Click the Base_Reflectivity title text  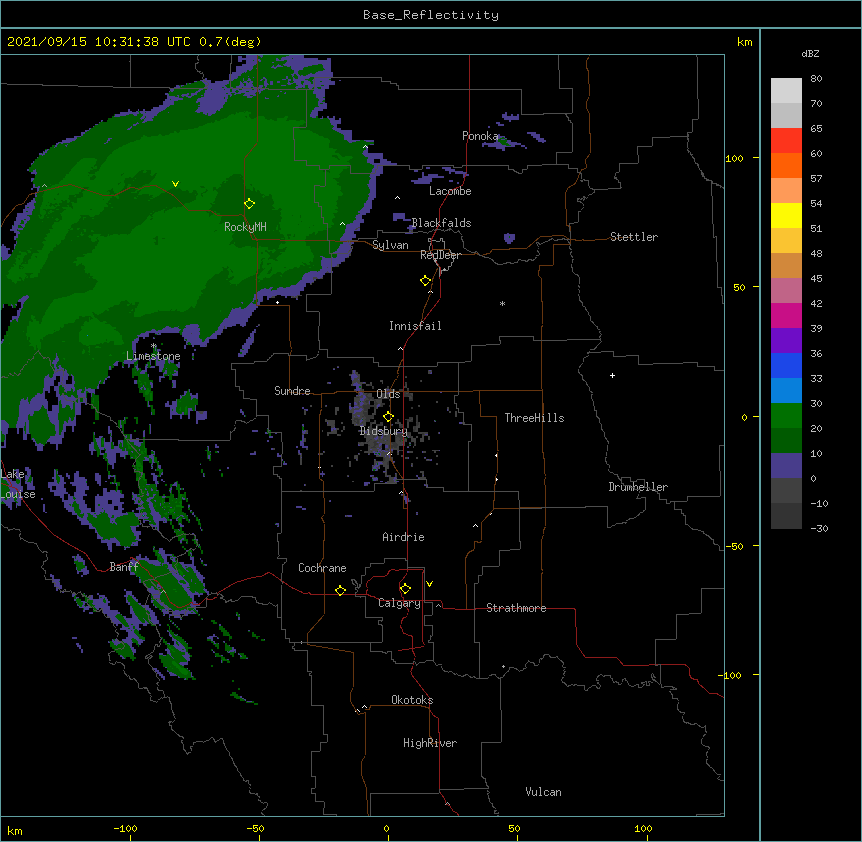click(x=431, y=15)
